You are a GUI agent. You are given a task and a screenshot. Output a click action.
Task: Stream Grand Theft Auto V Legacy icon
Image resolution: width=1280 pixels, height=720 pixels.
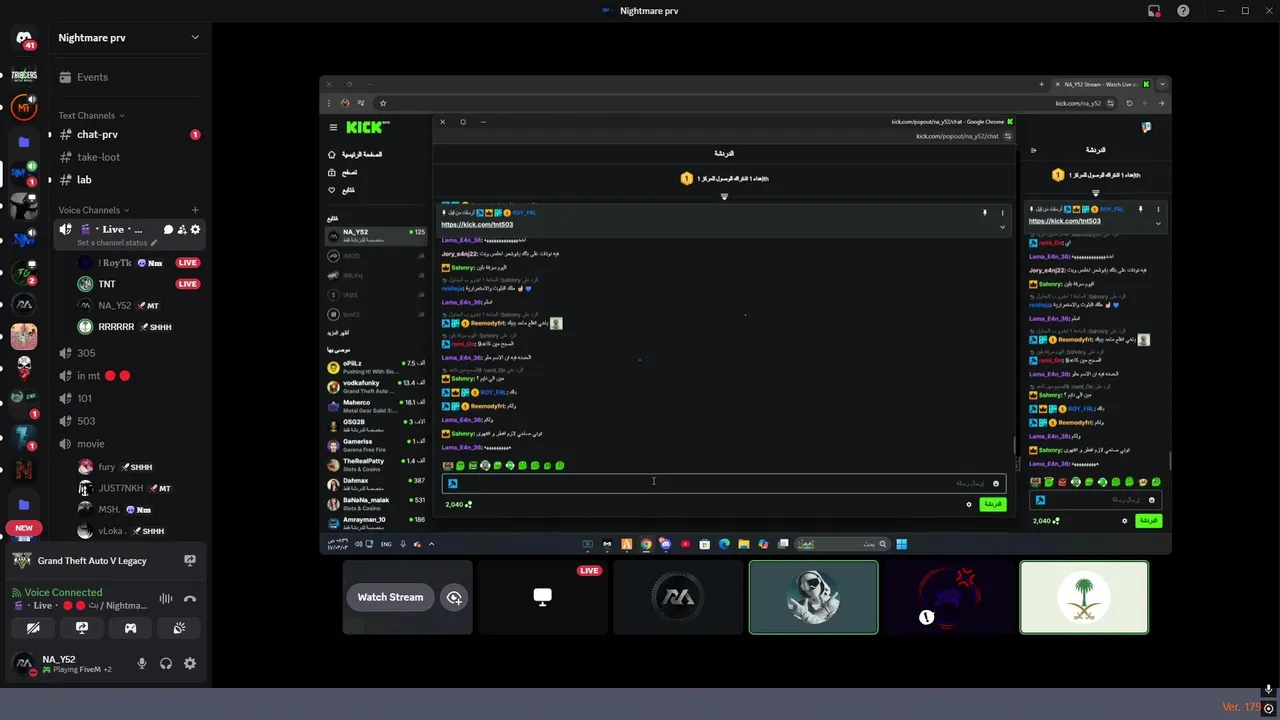coord(190,561)
